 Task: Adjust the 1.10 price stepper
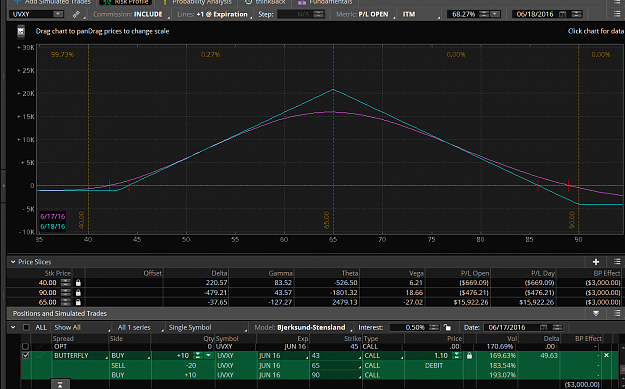click(x=458, y=356)
